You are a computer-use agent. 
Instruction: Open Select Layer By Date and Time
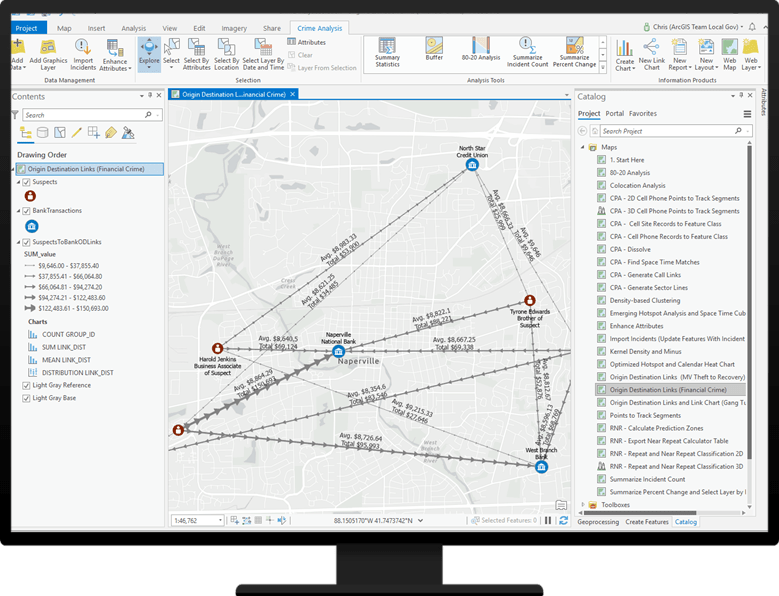(x=263, y=55)
